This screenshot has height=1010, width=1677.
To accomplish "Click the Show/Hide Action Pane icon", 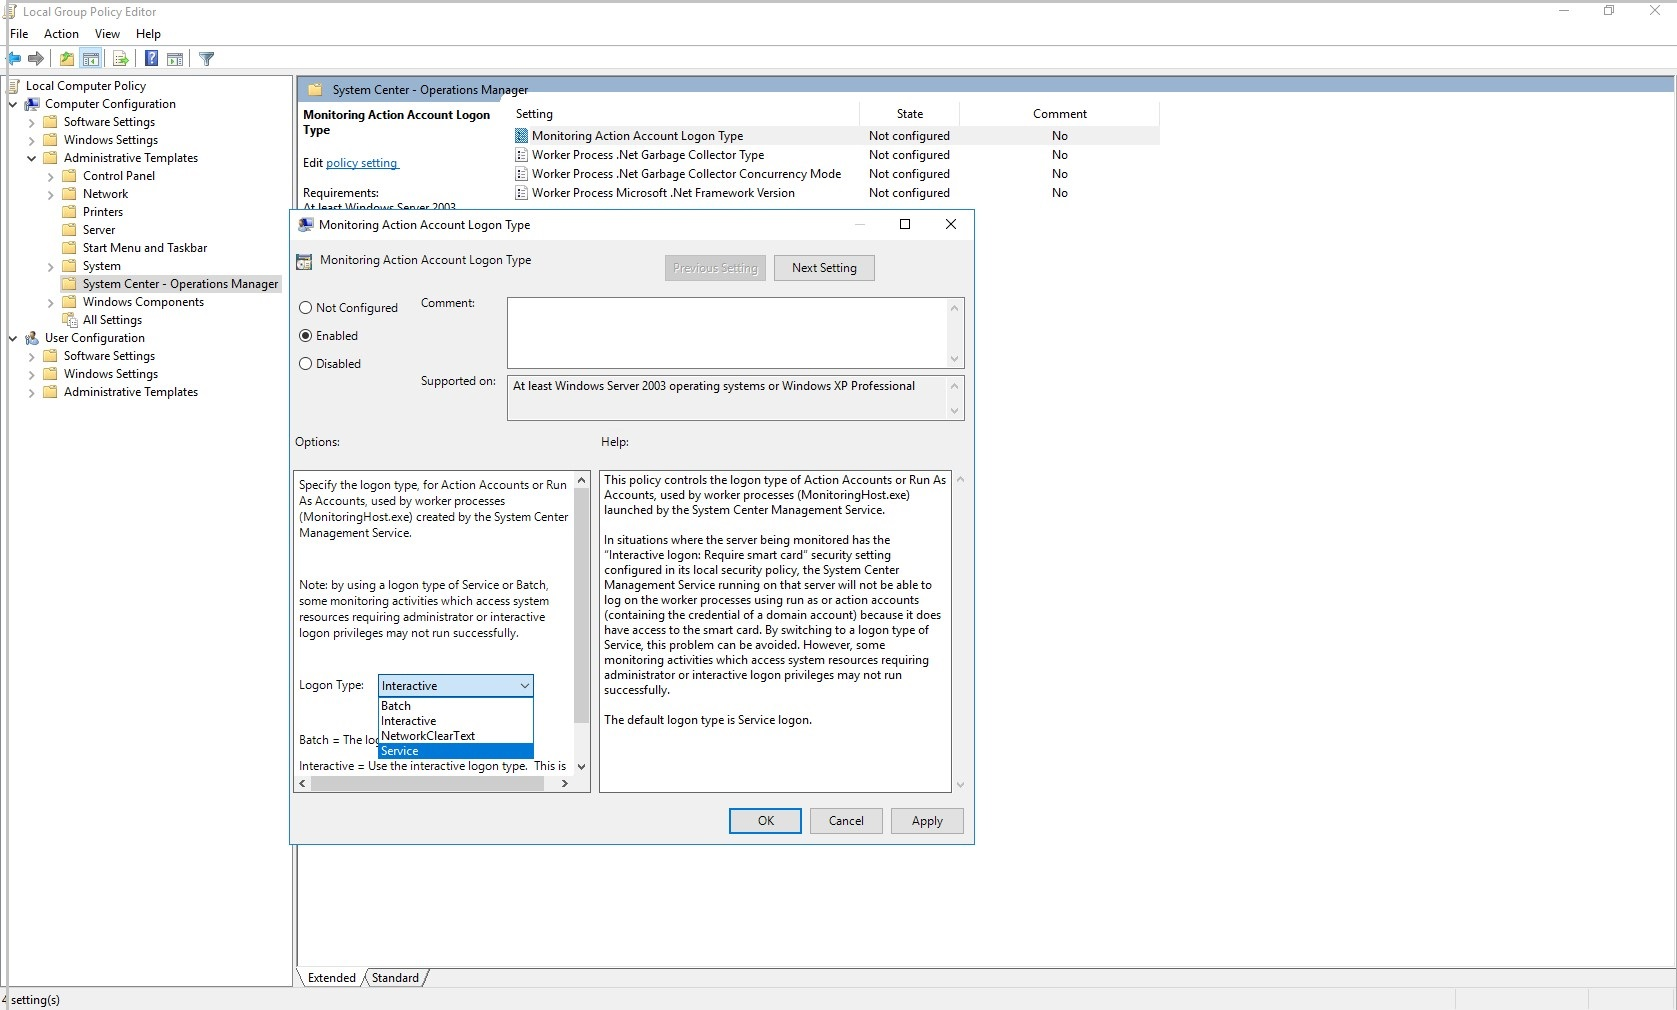I will click(x=175, y=58).
